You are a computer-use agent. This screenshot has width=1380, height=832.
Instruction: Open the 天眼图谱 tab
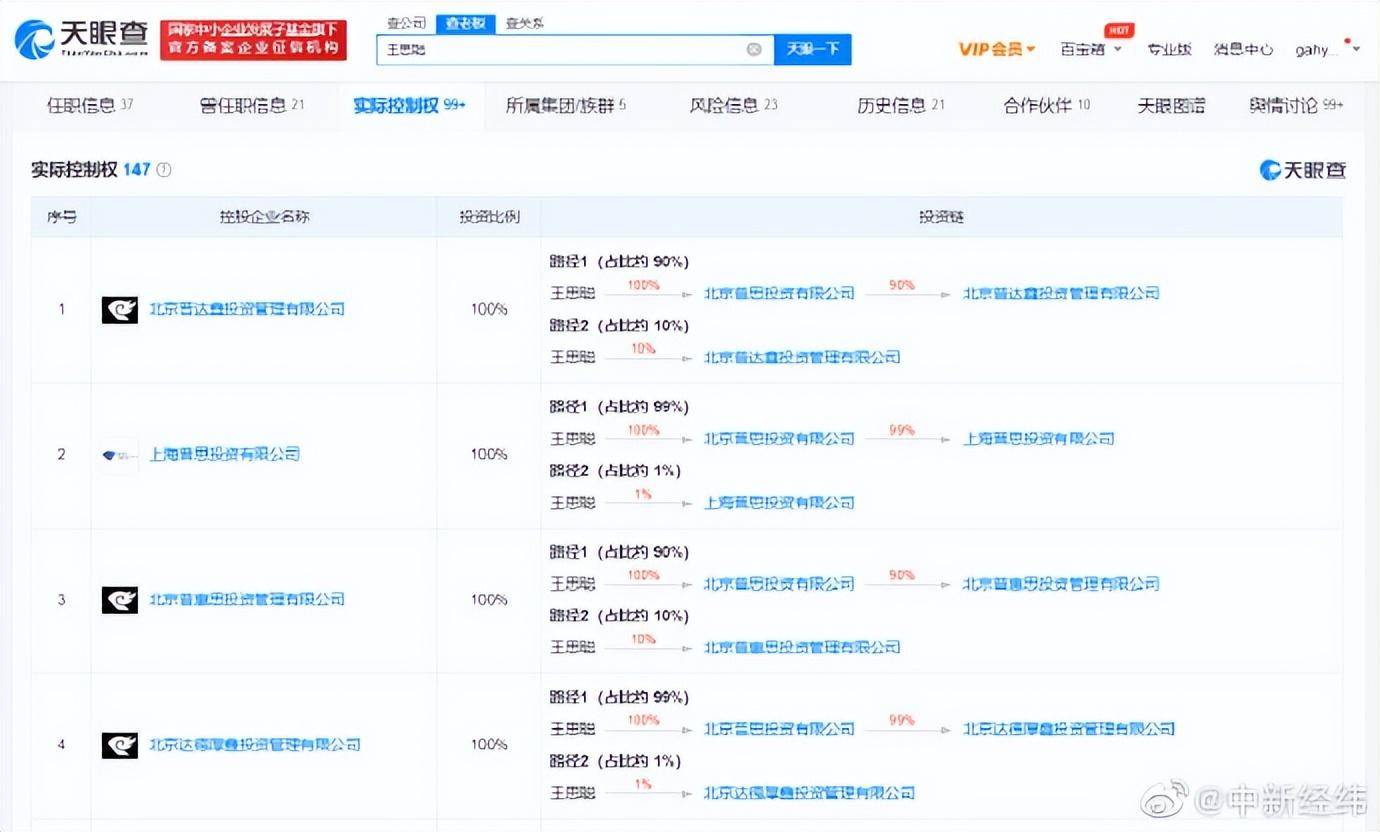tap(1171, 105)
